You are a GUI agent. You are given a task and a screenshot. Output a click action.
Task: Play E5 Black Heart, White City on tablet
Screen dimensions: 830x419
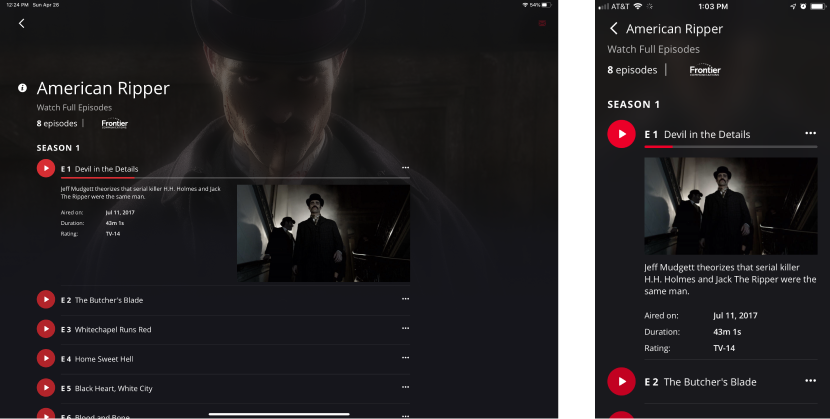(x=46, y=388)
